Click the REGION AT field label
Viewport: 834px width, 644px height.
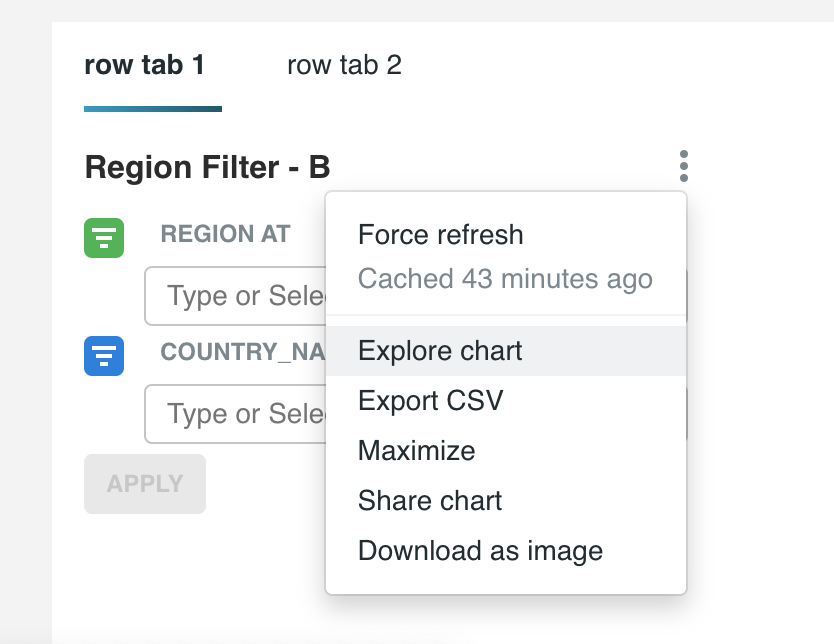(x=225, y=234)
